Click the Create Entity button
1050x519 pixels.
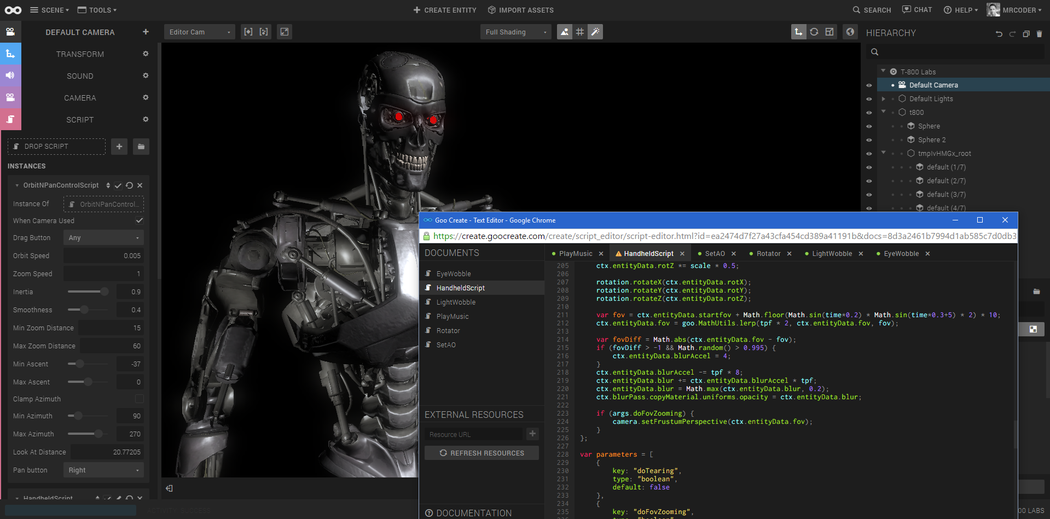point(445,10)
